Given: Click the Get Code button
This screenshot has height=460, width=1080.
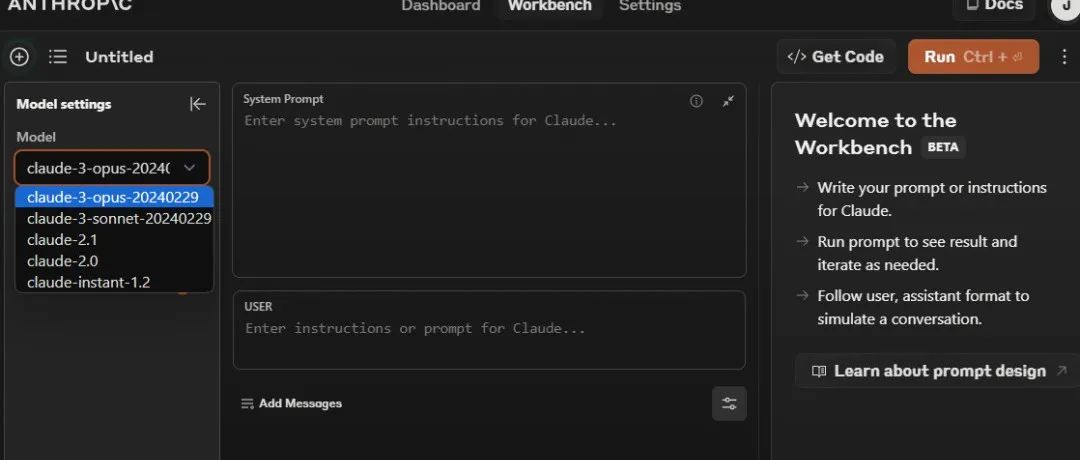Looking at the screenshot, I should pyautogui.click(x=836, y=57).
